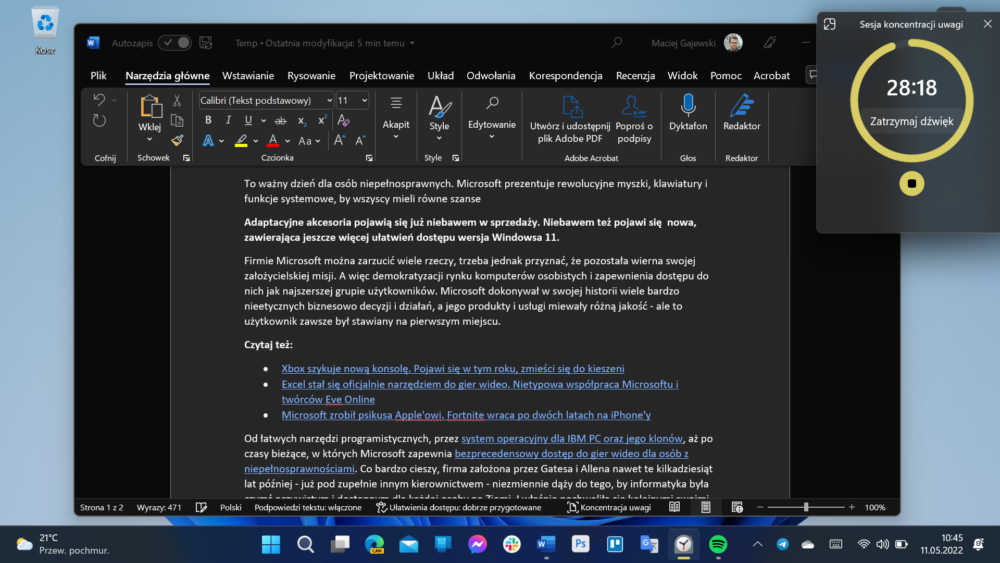The image size is (1000, 563).
Task: Increase font size with A-up icon
Action: [339, 140]
